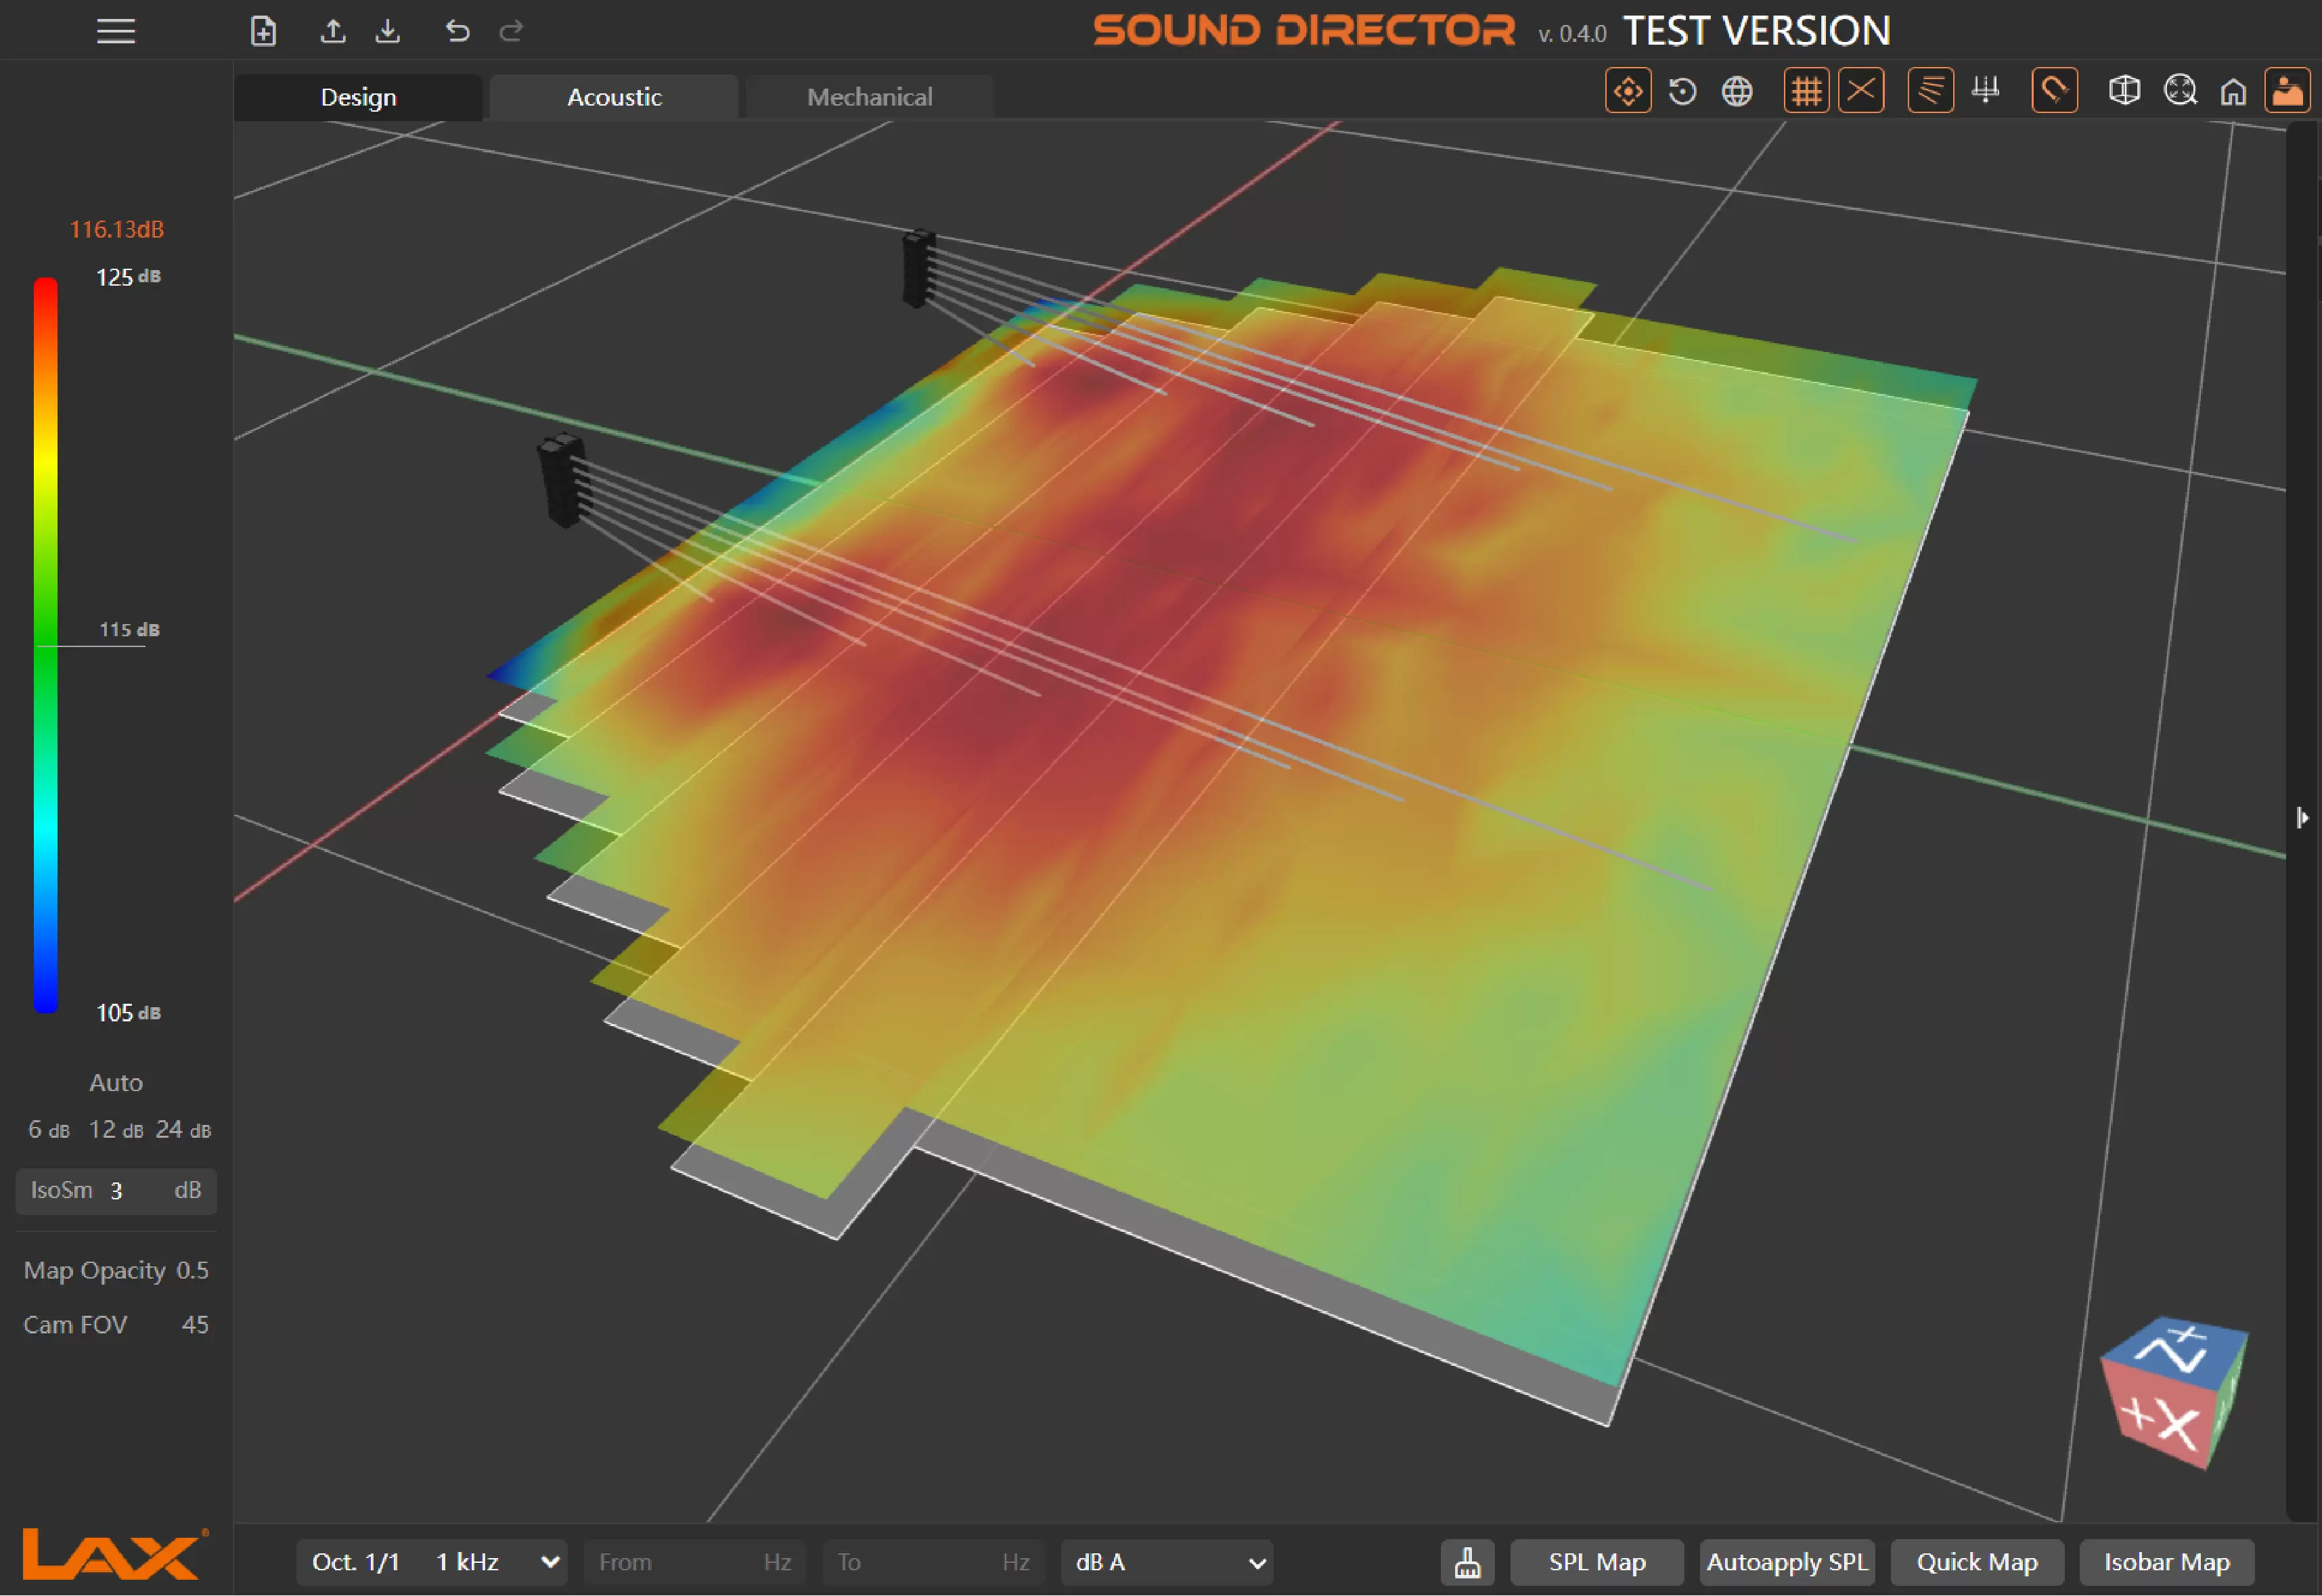Click the new project file icon

coord(263,31)
